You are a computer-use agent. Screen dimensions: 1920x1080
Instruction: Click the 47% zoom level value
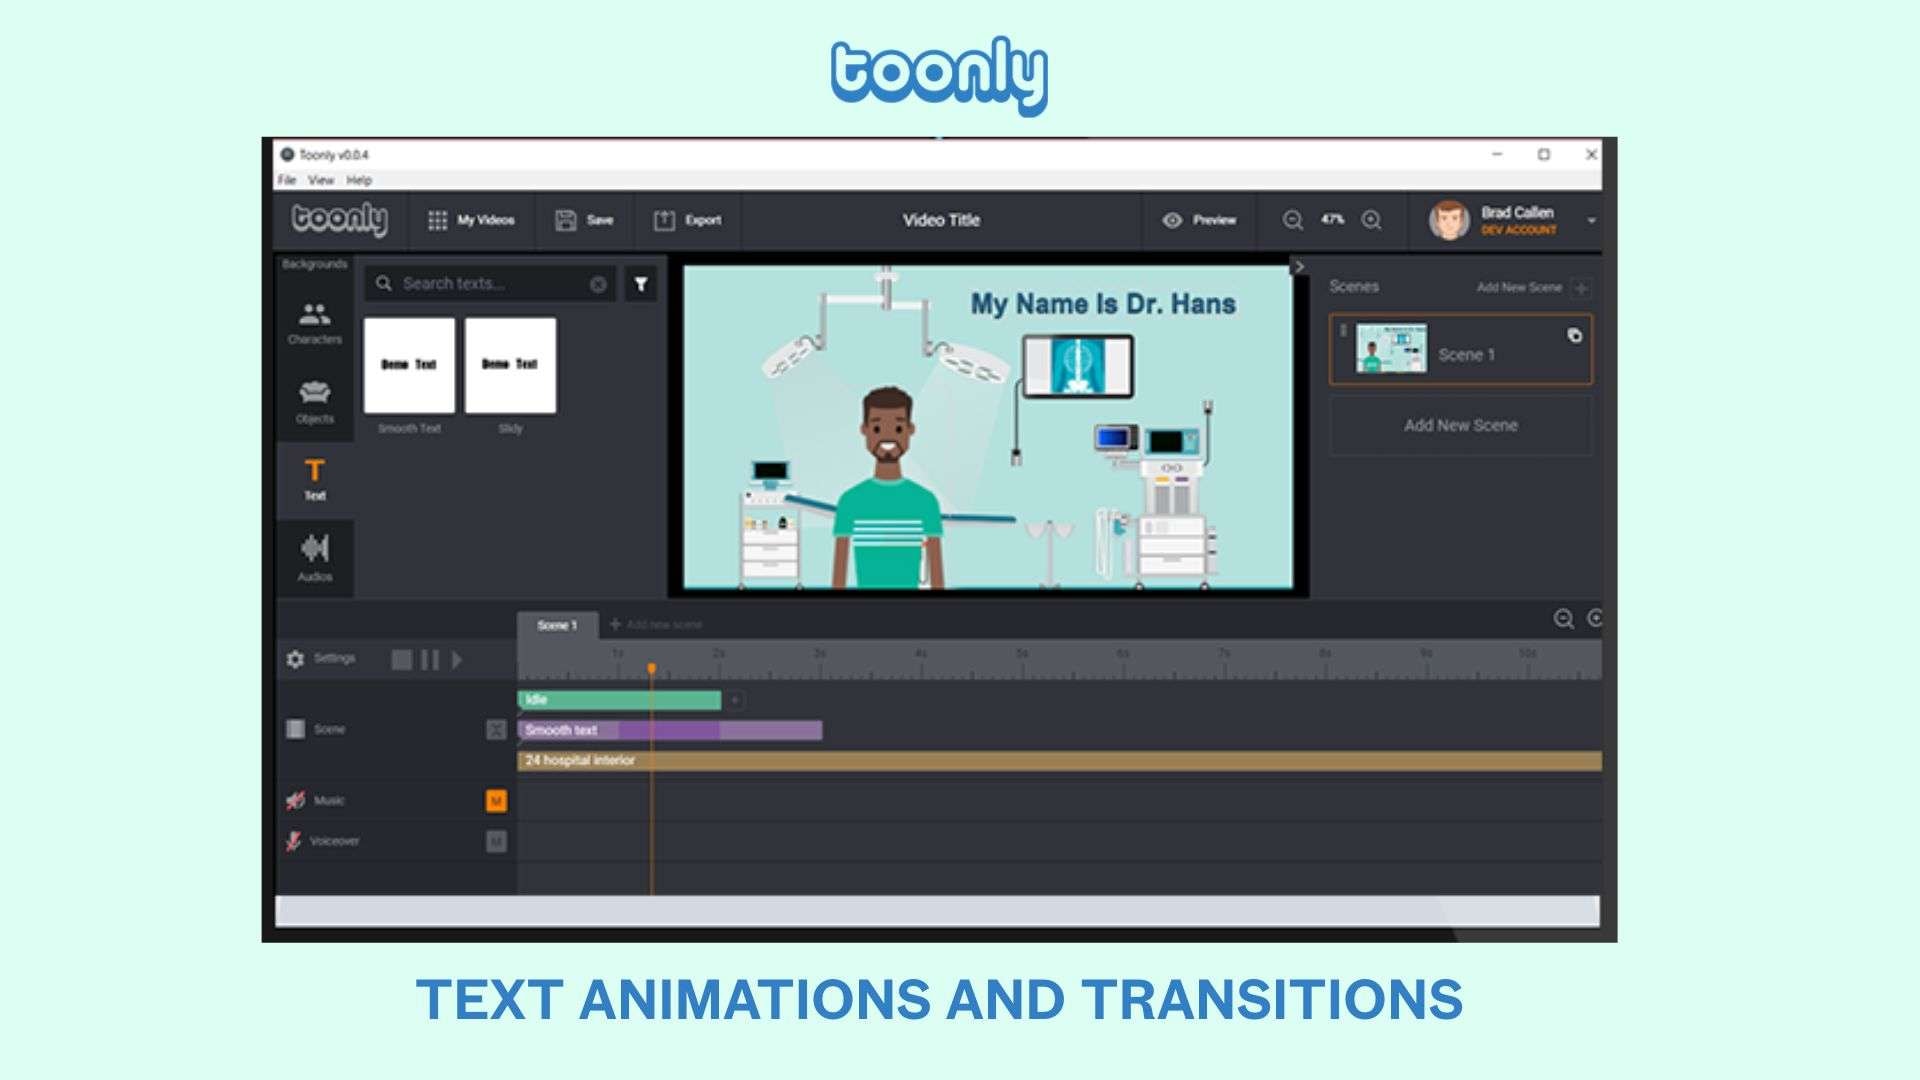click(1333, 219)
